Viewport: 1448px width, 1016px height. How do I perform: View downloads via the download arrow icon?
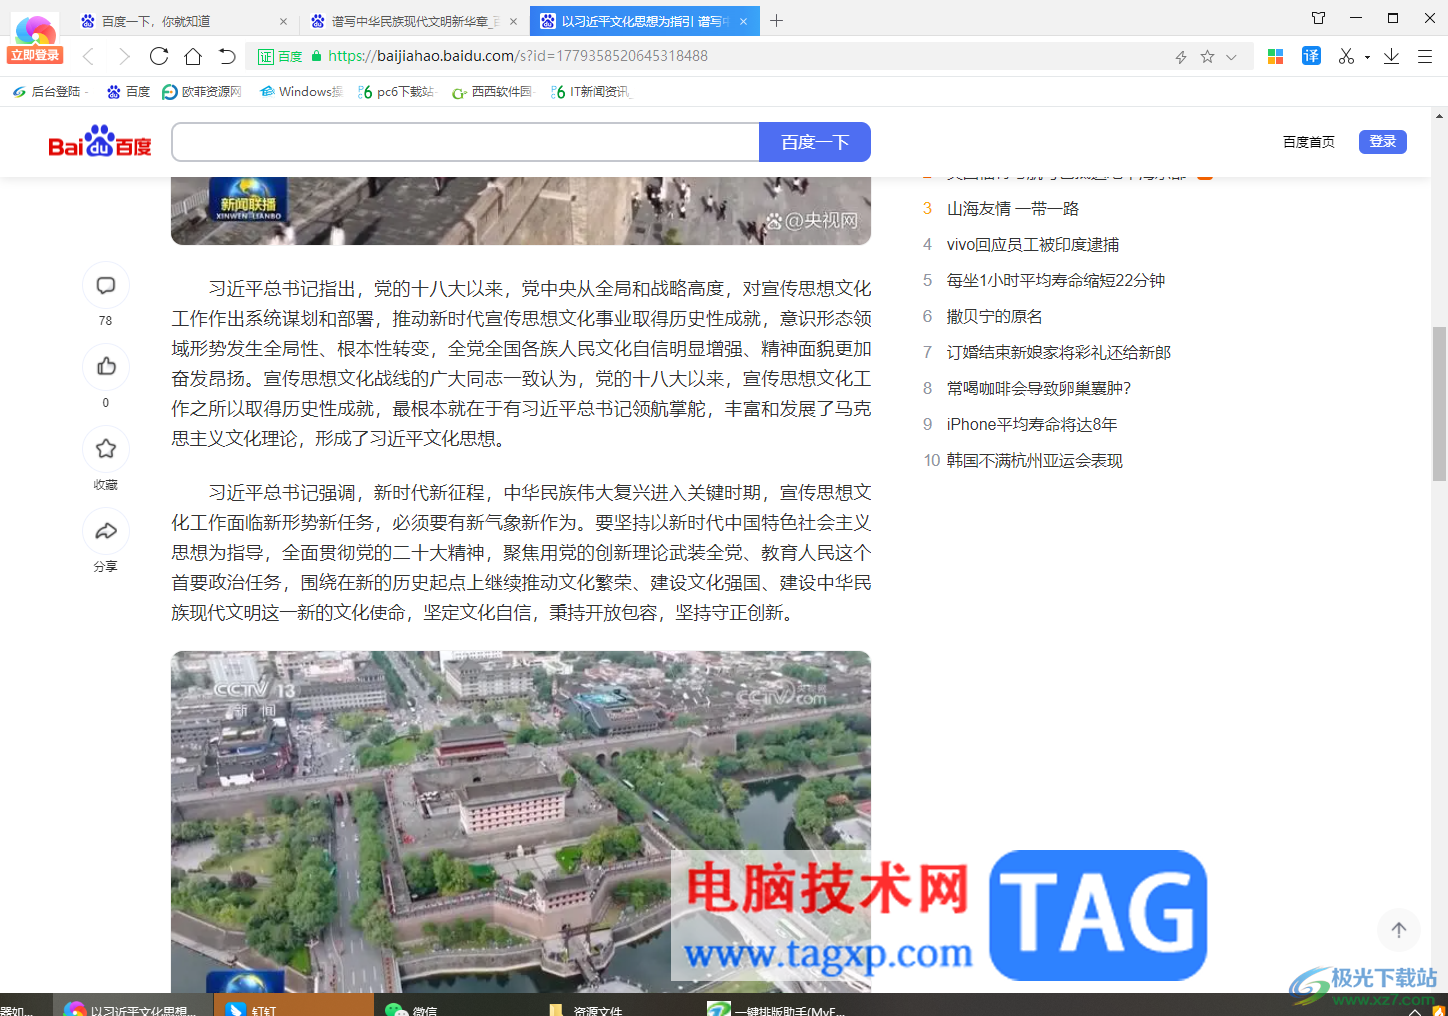[x=1391, y=56]
